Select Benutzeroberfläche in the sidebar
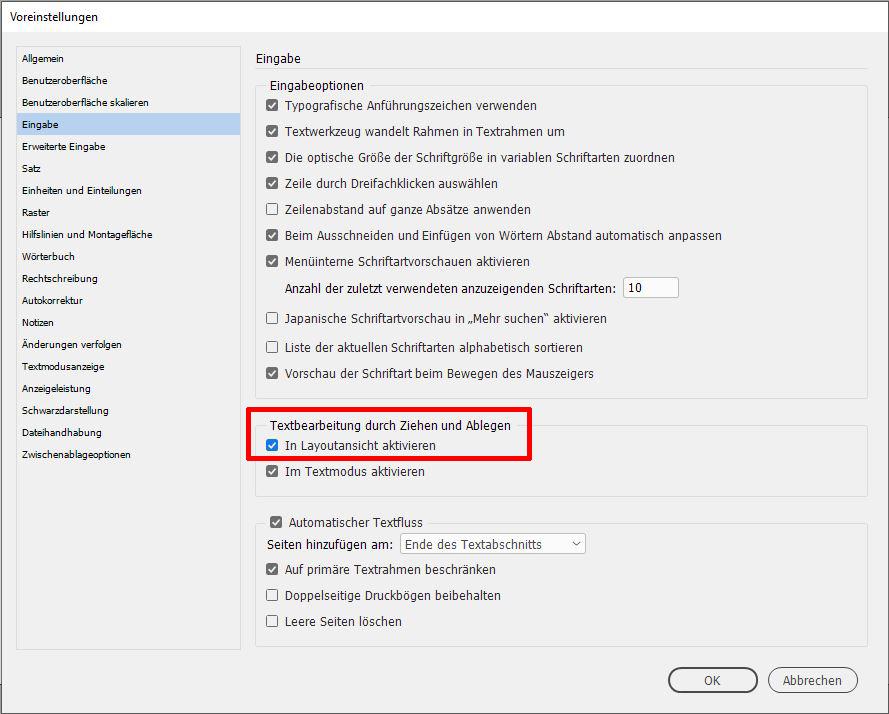This screenshot has width=889, height=714. click(64, 81)
